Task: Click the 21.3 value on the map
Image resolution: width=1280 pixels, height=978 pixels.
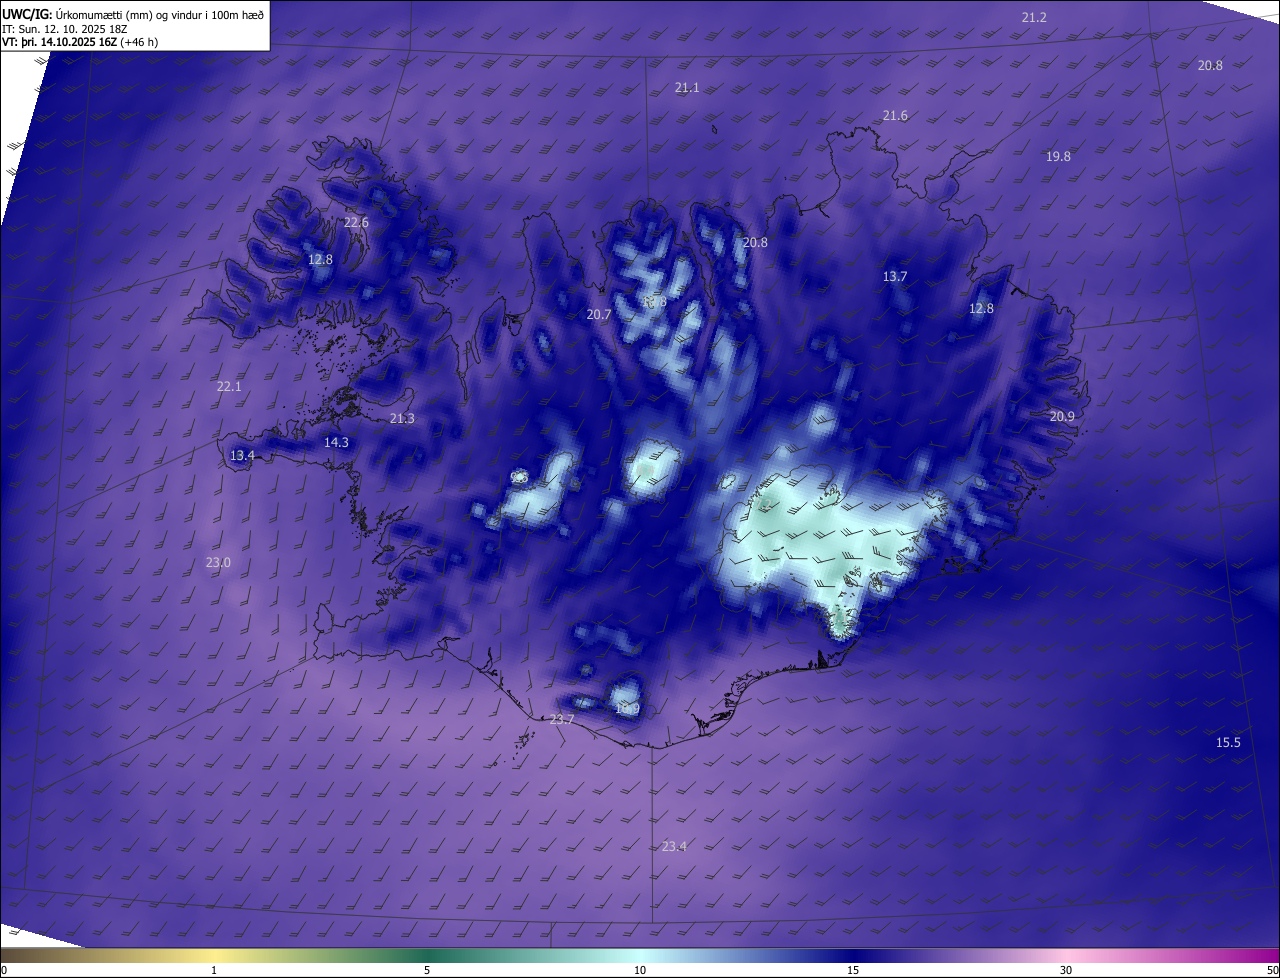Action: point(402,418)
